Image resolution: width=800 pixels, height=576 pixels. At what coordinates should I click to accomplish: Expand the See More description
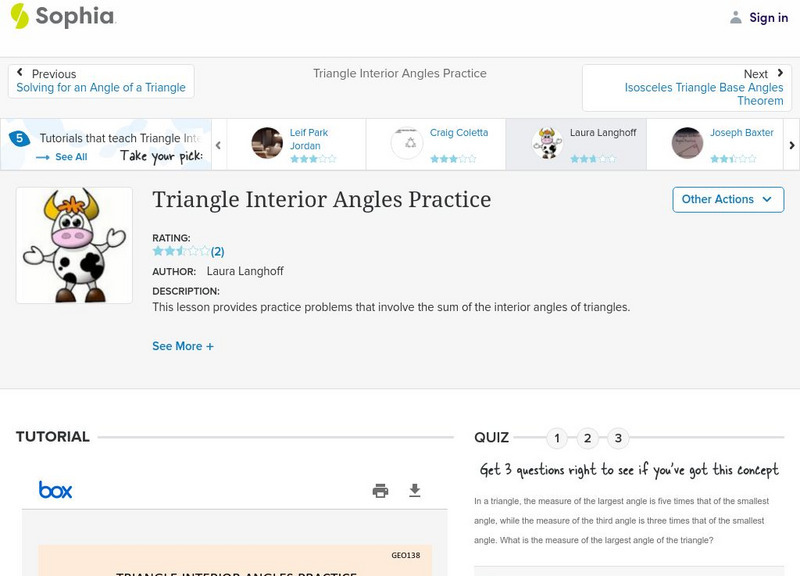[183, 346]
